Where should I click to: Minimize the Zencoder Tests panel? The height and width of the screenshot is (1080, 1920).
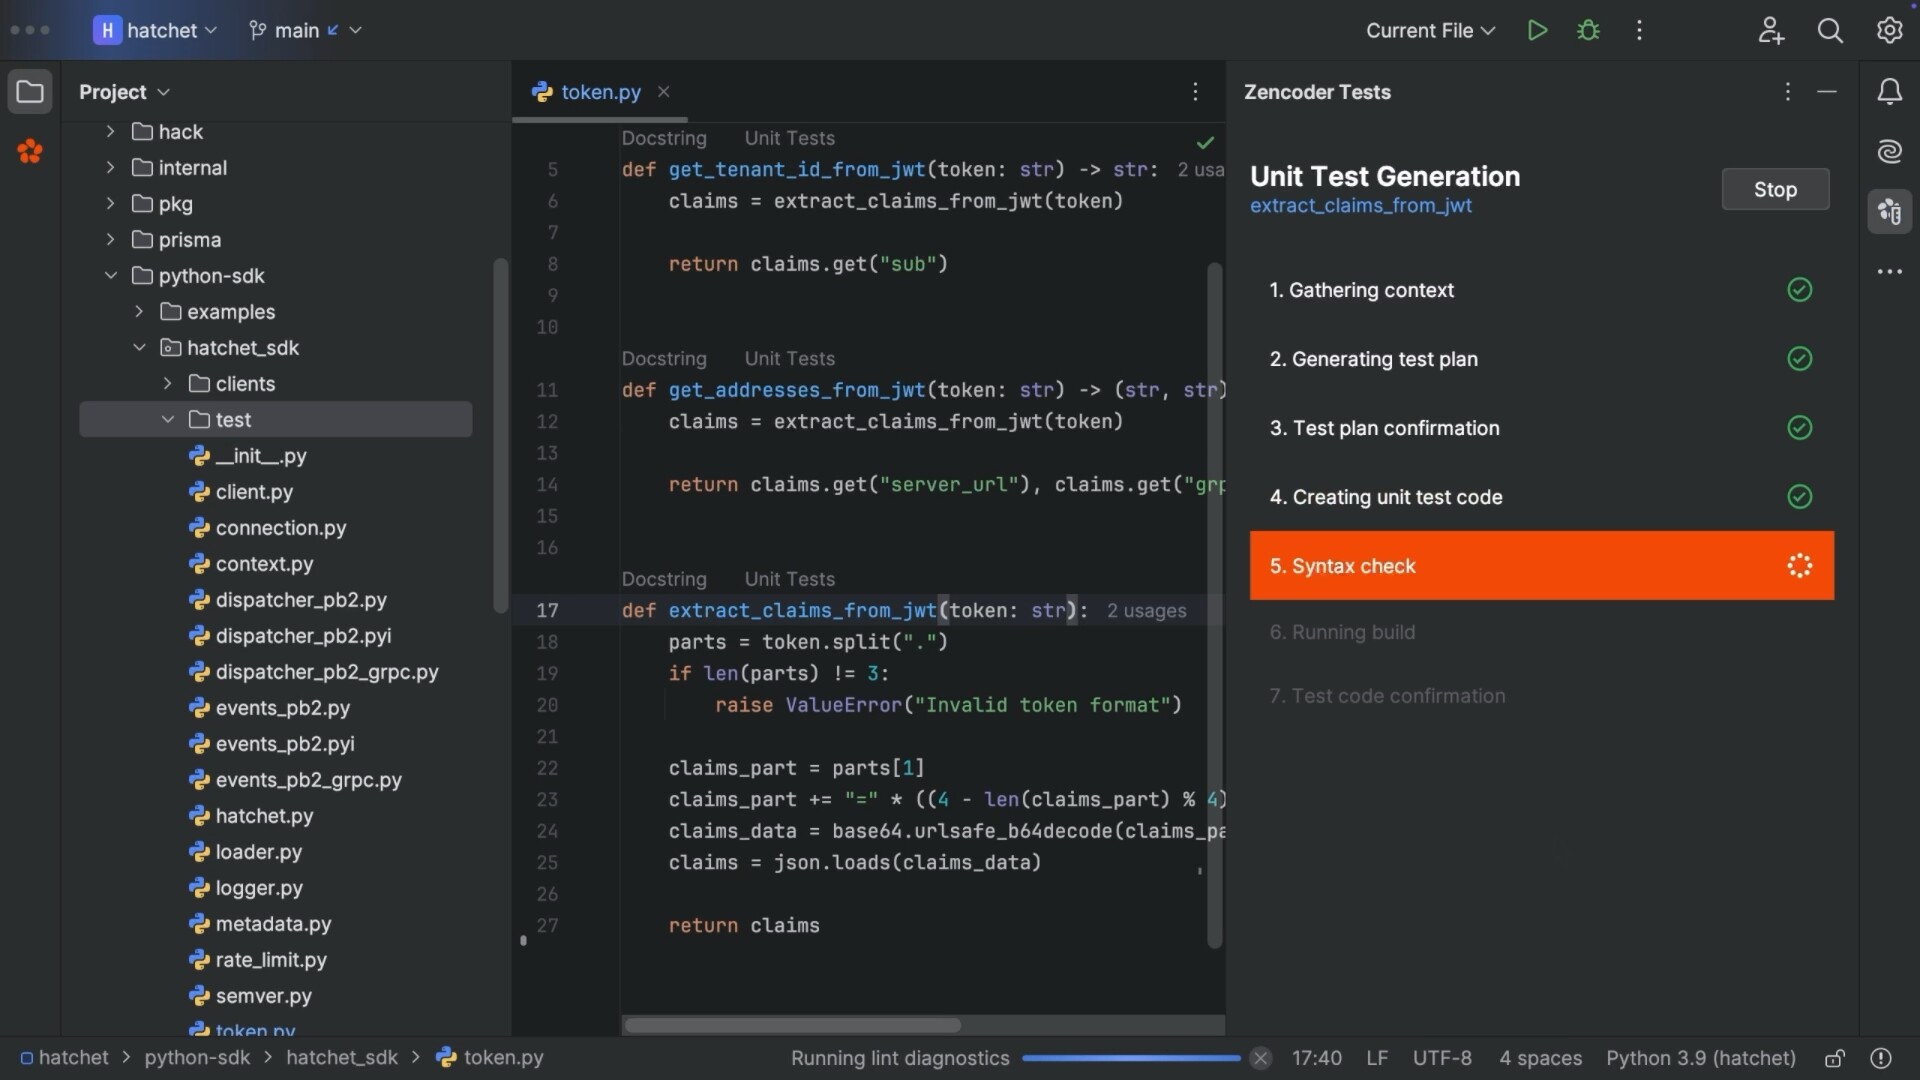pyautogui.click(x=1826, y=92)
